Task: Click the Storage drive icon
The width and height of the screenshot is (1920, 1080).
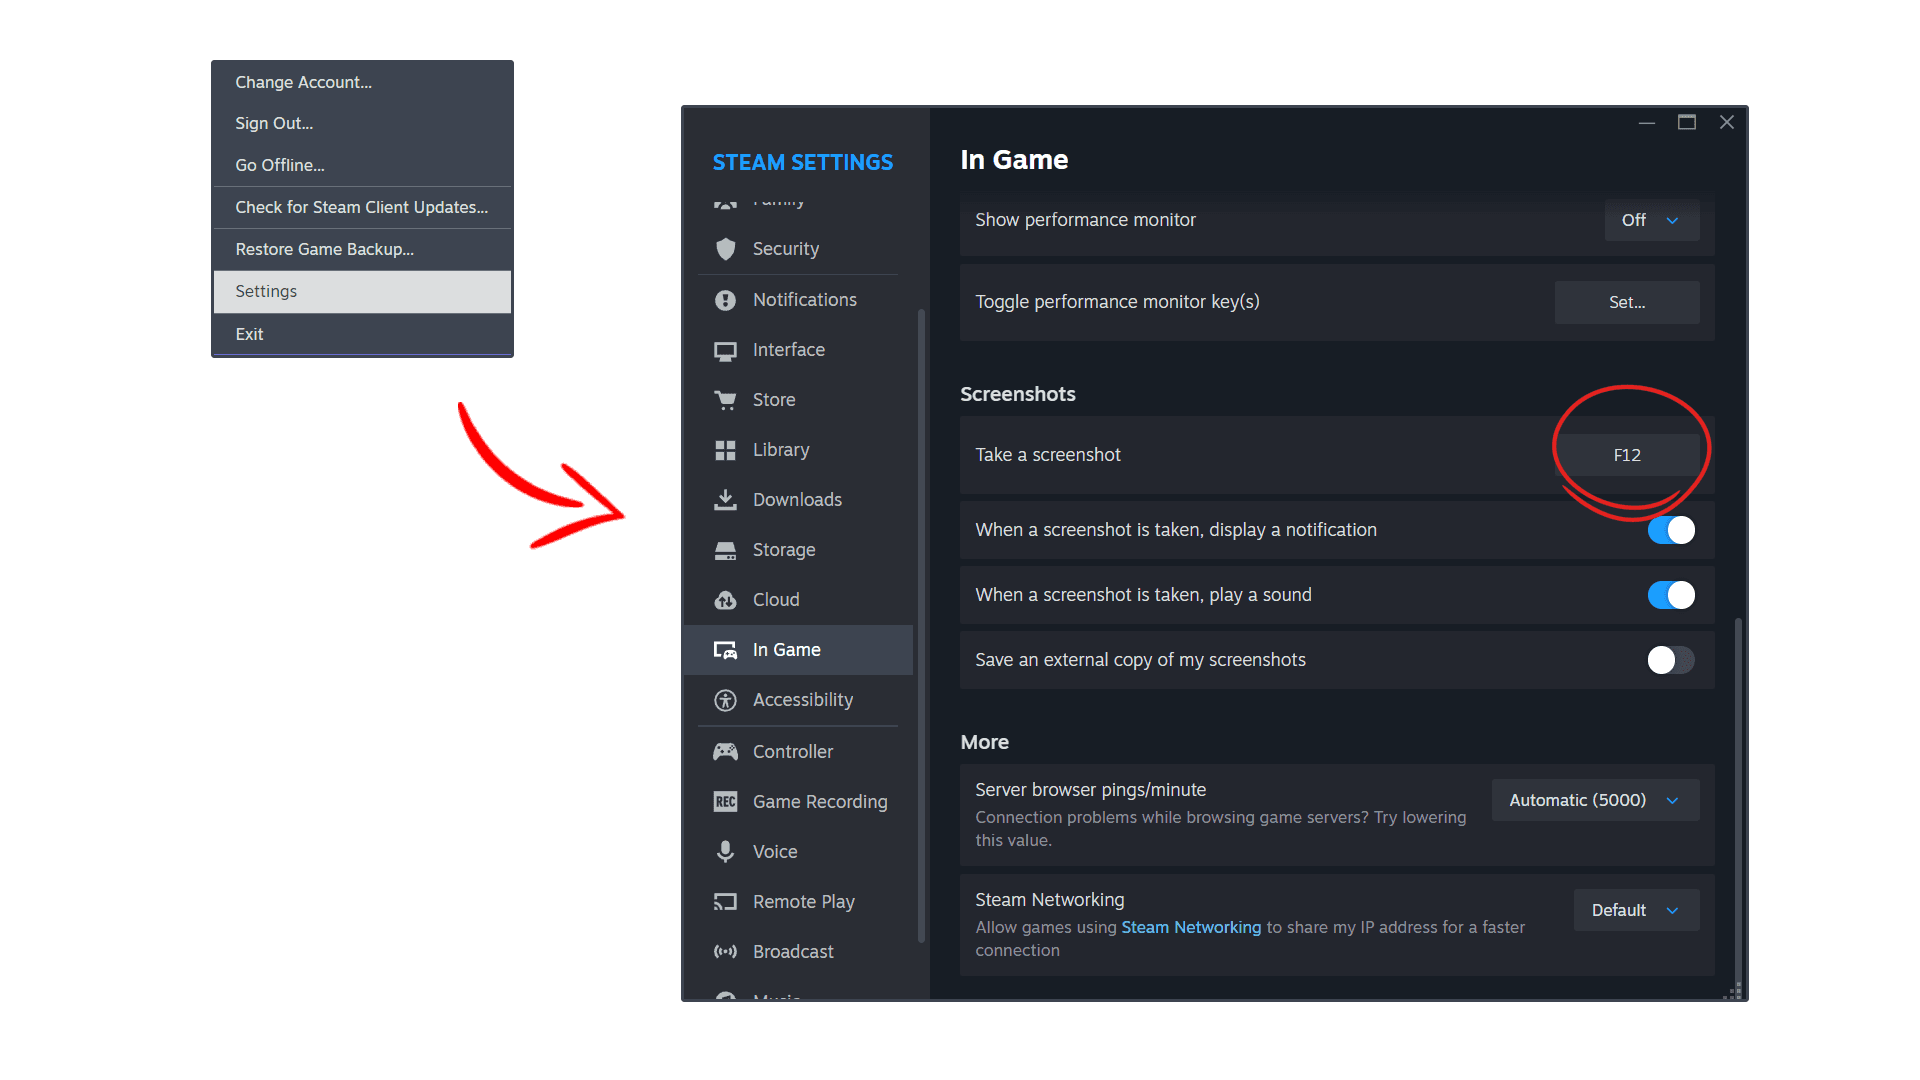Action: coord(726,550)
